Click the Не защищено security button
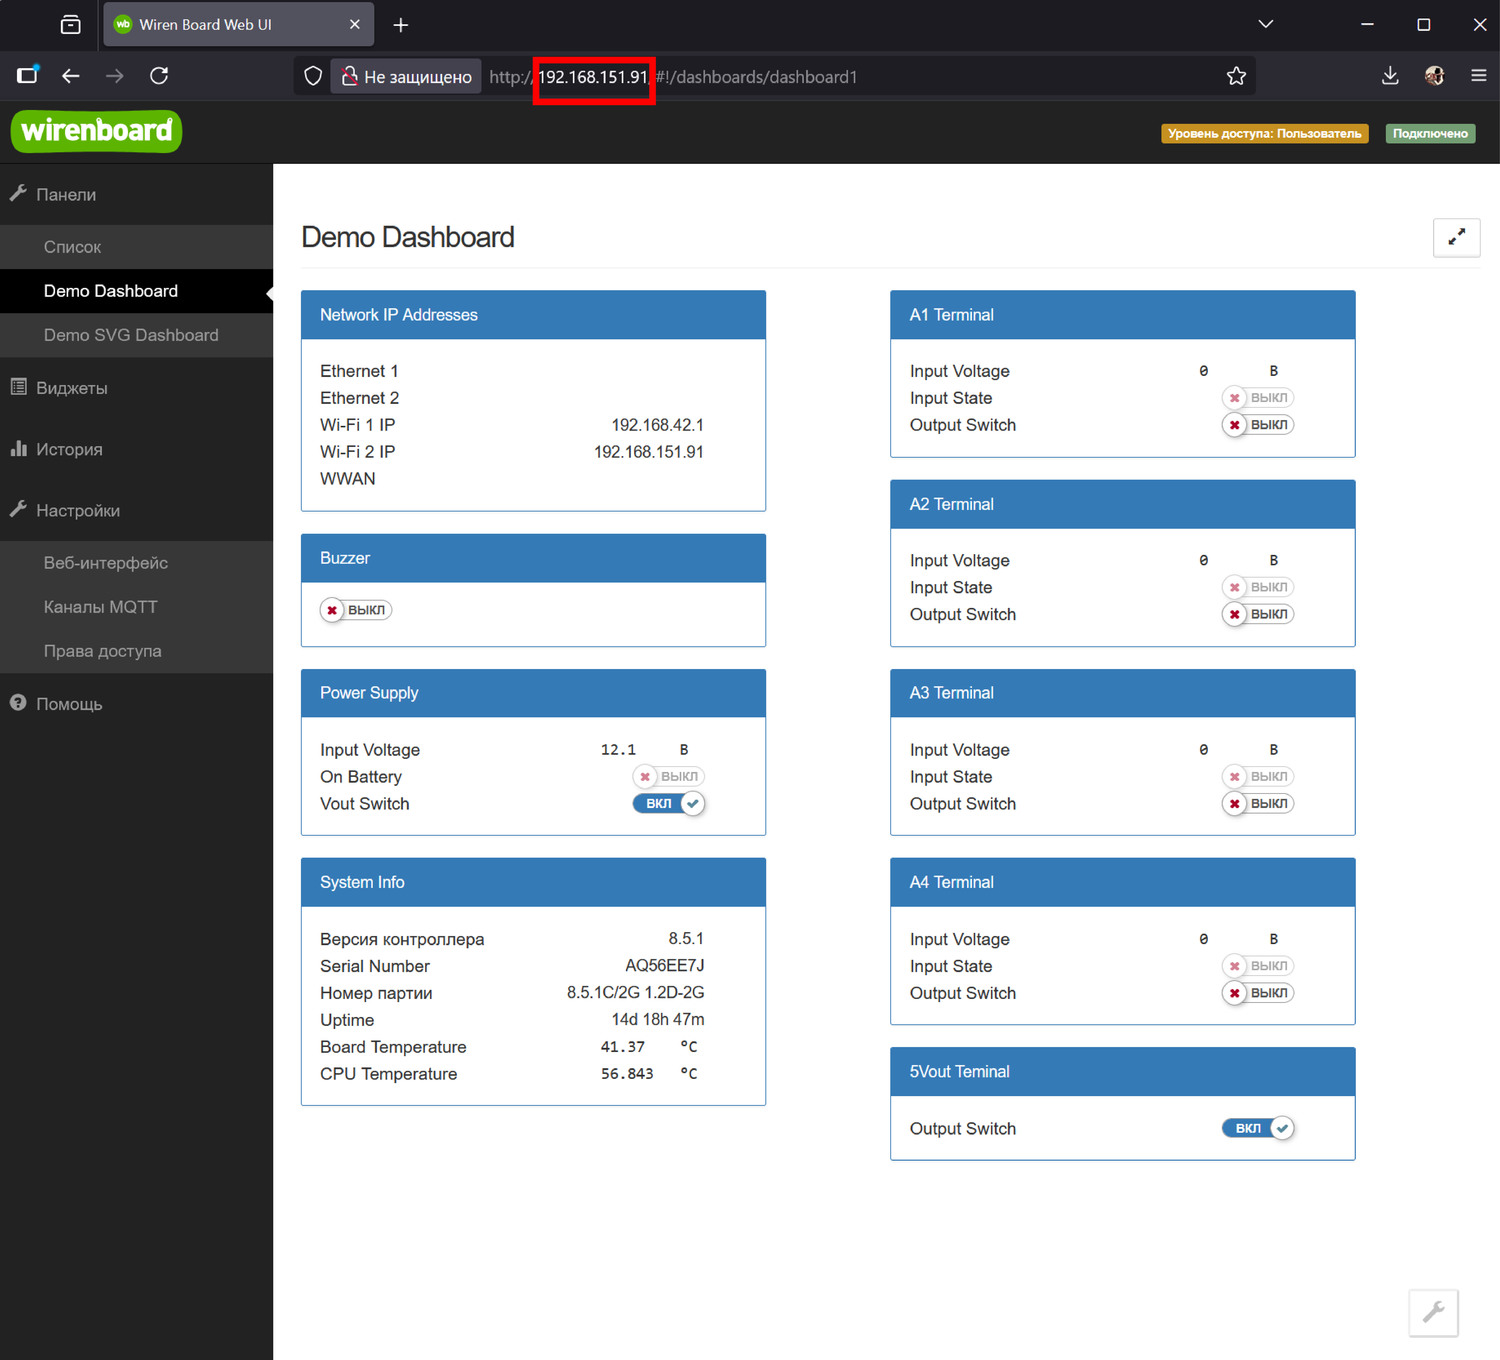 (407, 77)
